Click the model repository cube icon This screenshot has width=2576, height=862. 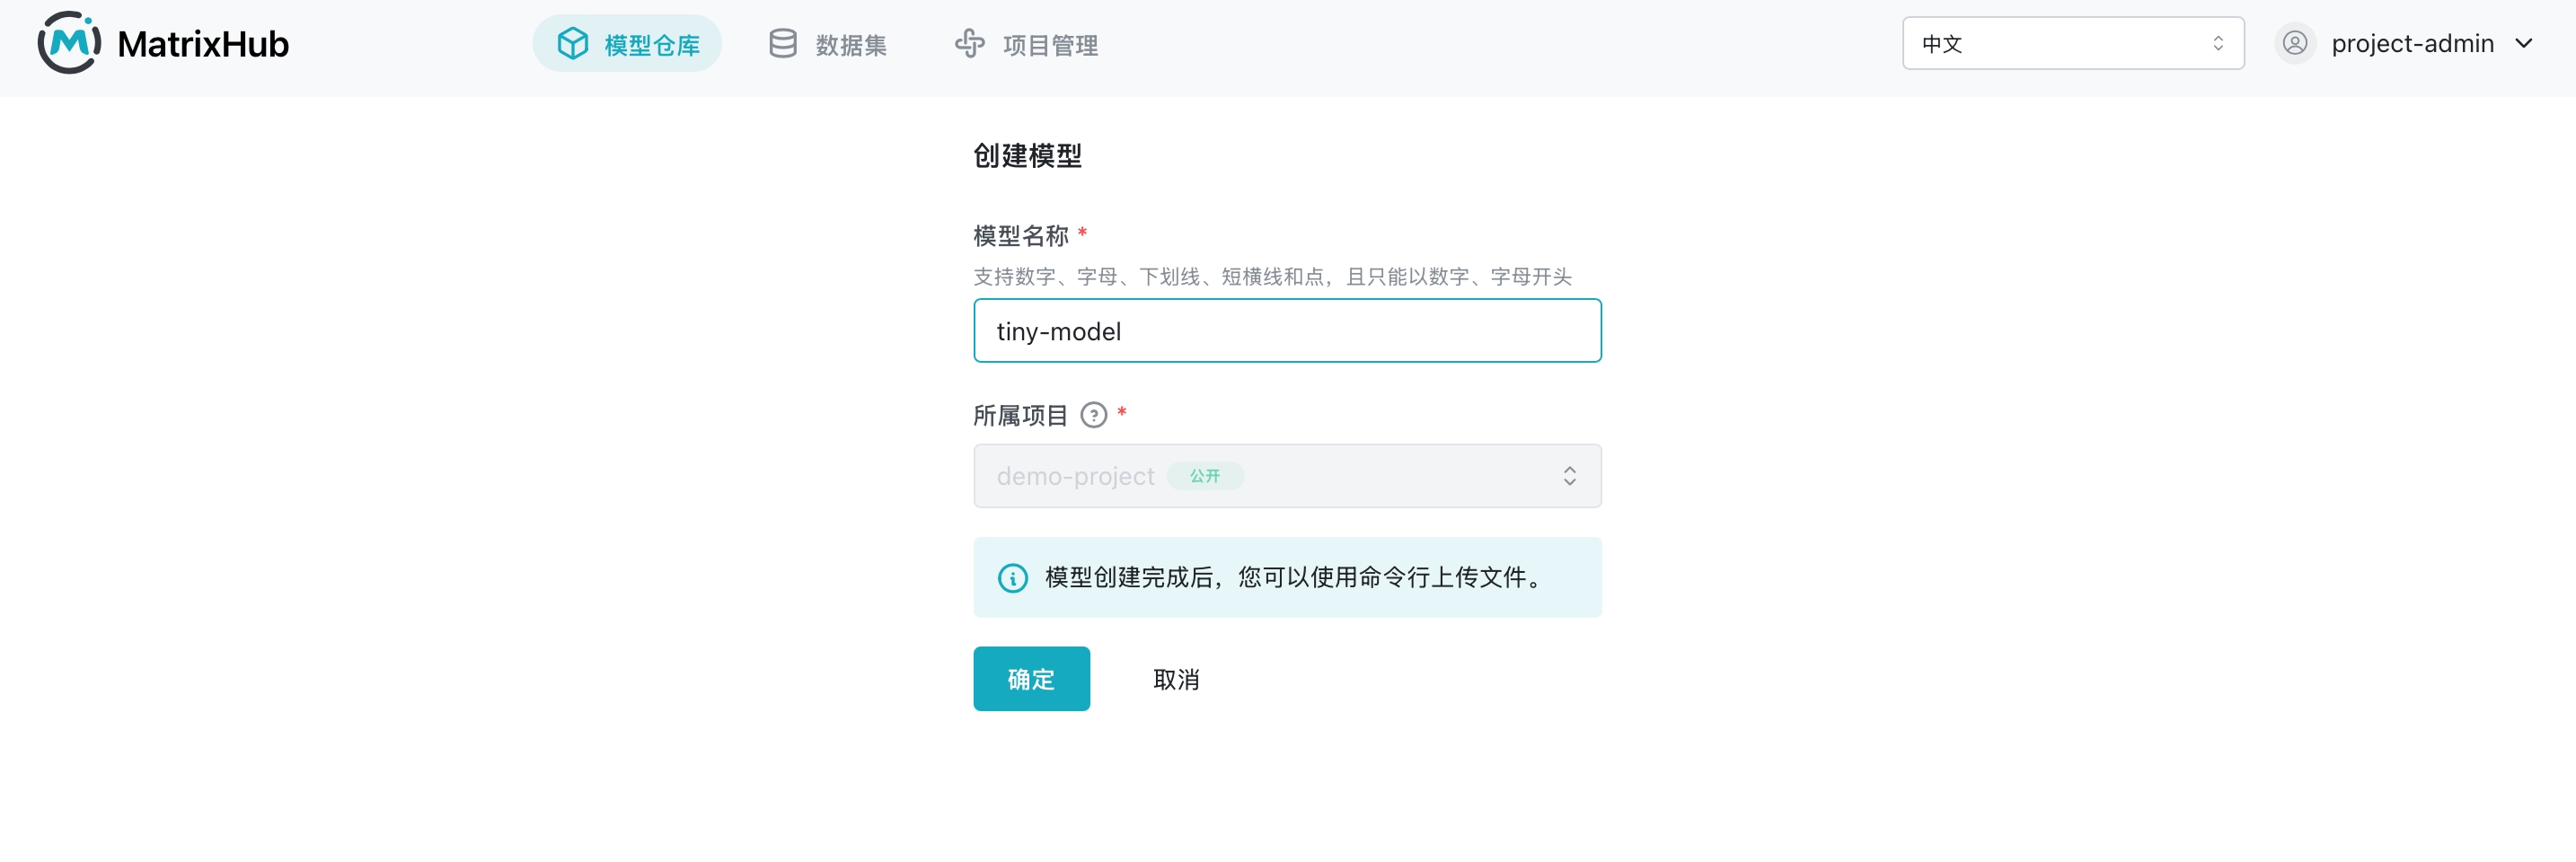[x=573, y=44]
